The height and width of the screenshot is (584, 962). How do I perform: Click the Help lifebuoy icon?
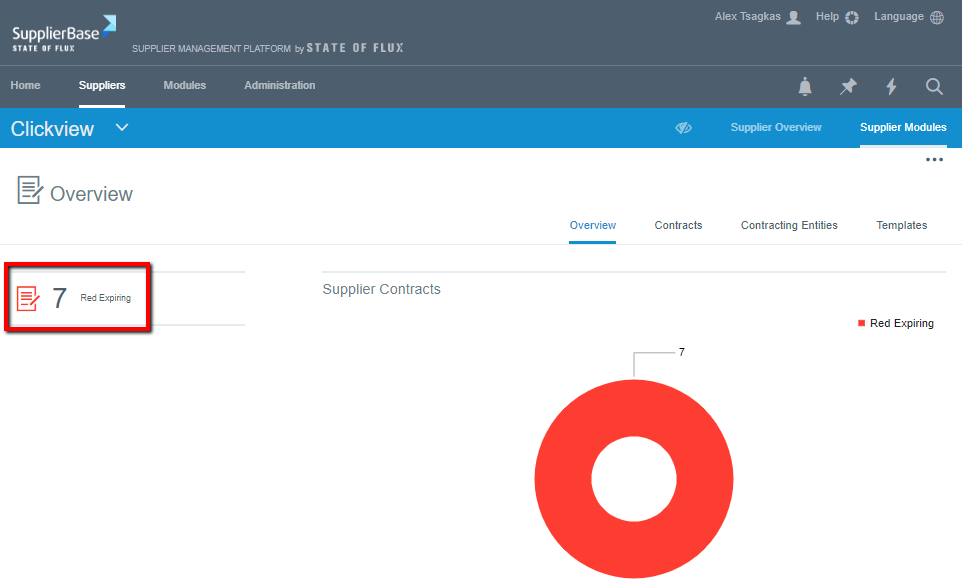click(852, 18)
